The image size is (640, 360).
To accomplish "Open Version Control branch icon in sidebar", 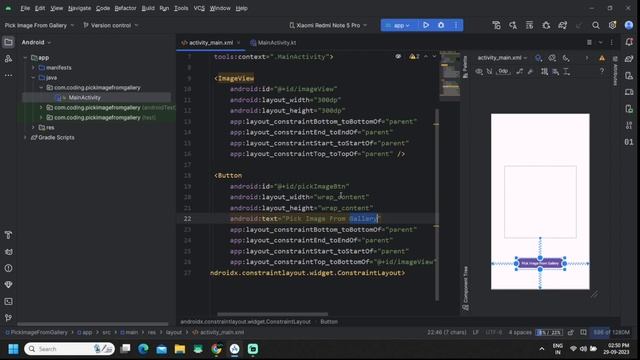I will 8,318.
